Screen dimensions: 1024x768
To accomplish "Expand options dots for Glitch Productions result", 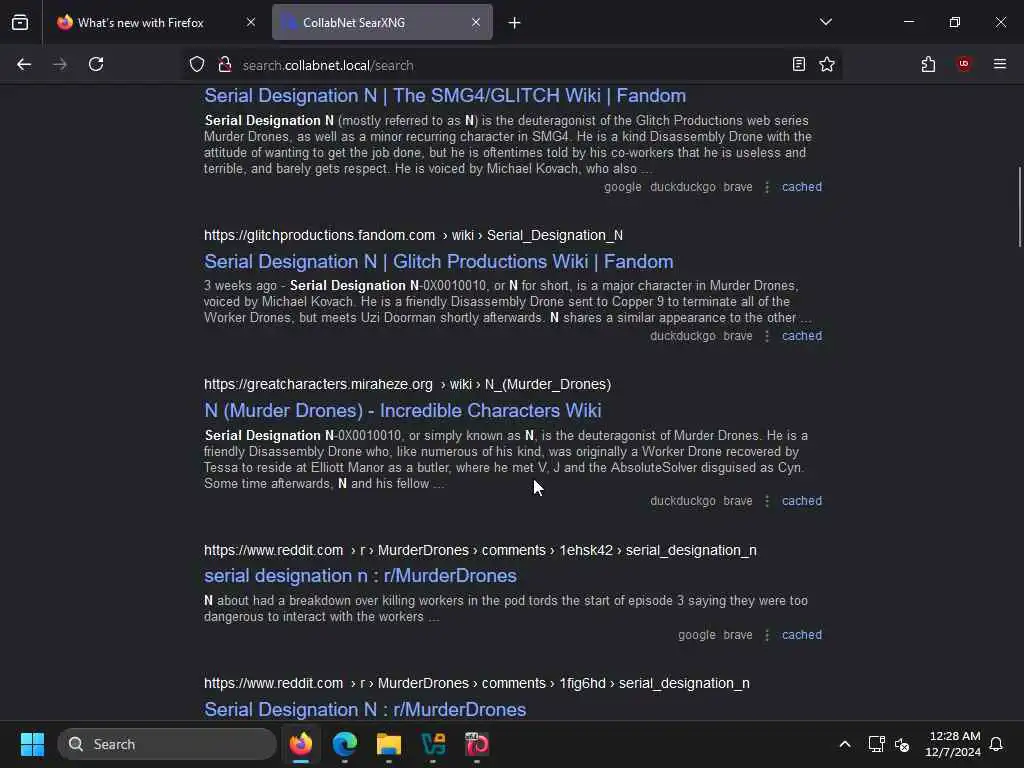I will (767, 336).
